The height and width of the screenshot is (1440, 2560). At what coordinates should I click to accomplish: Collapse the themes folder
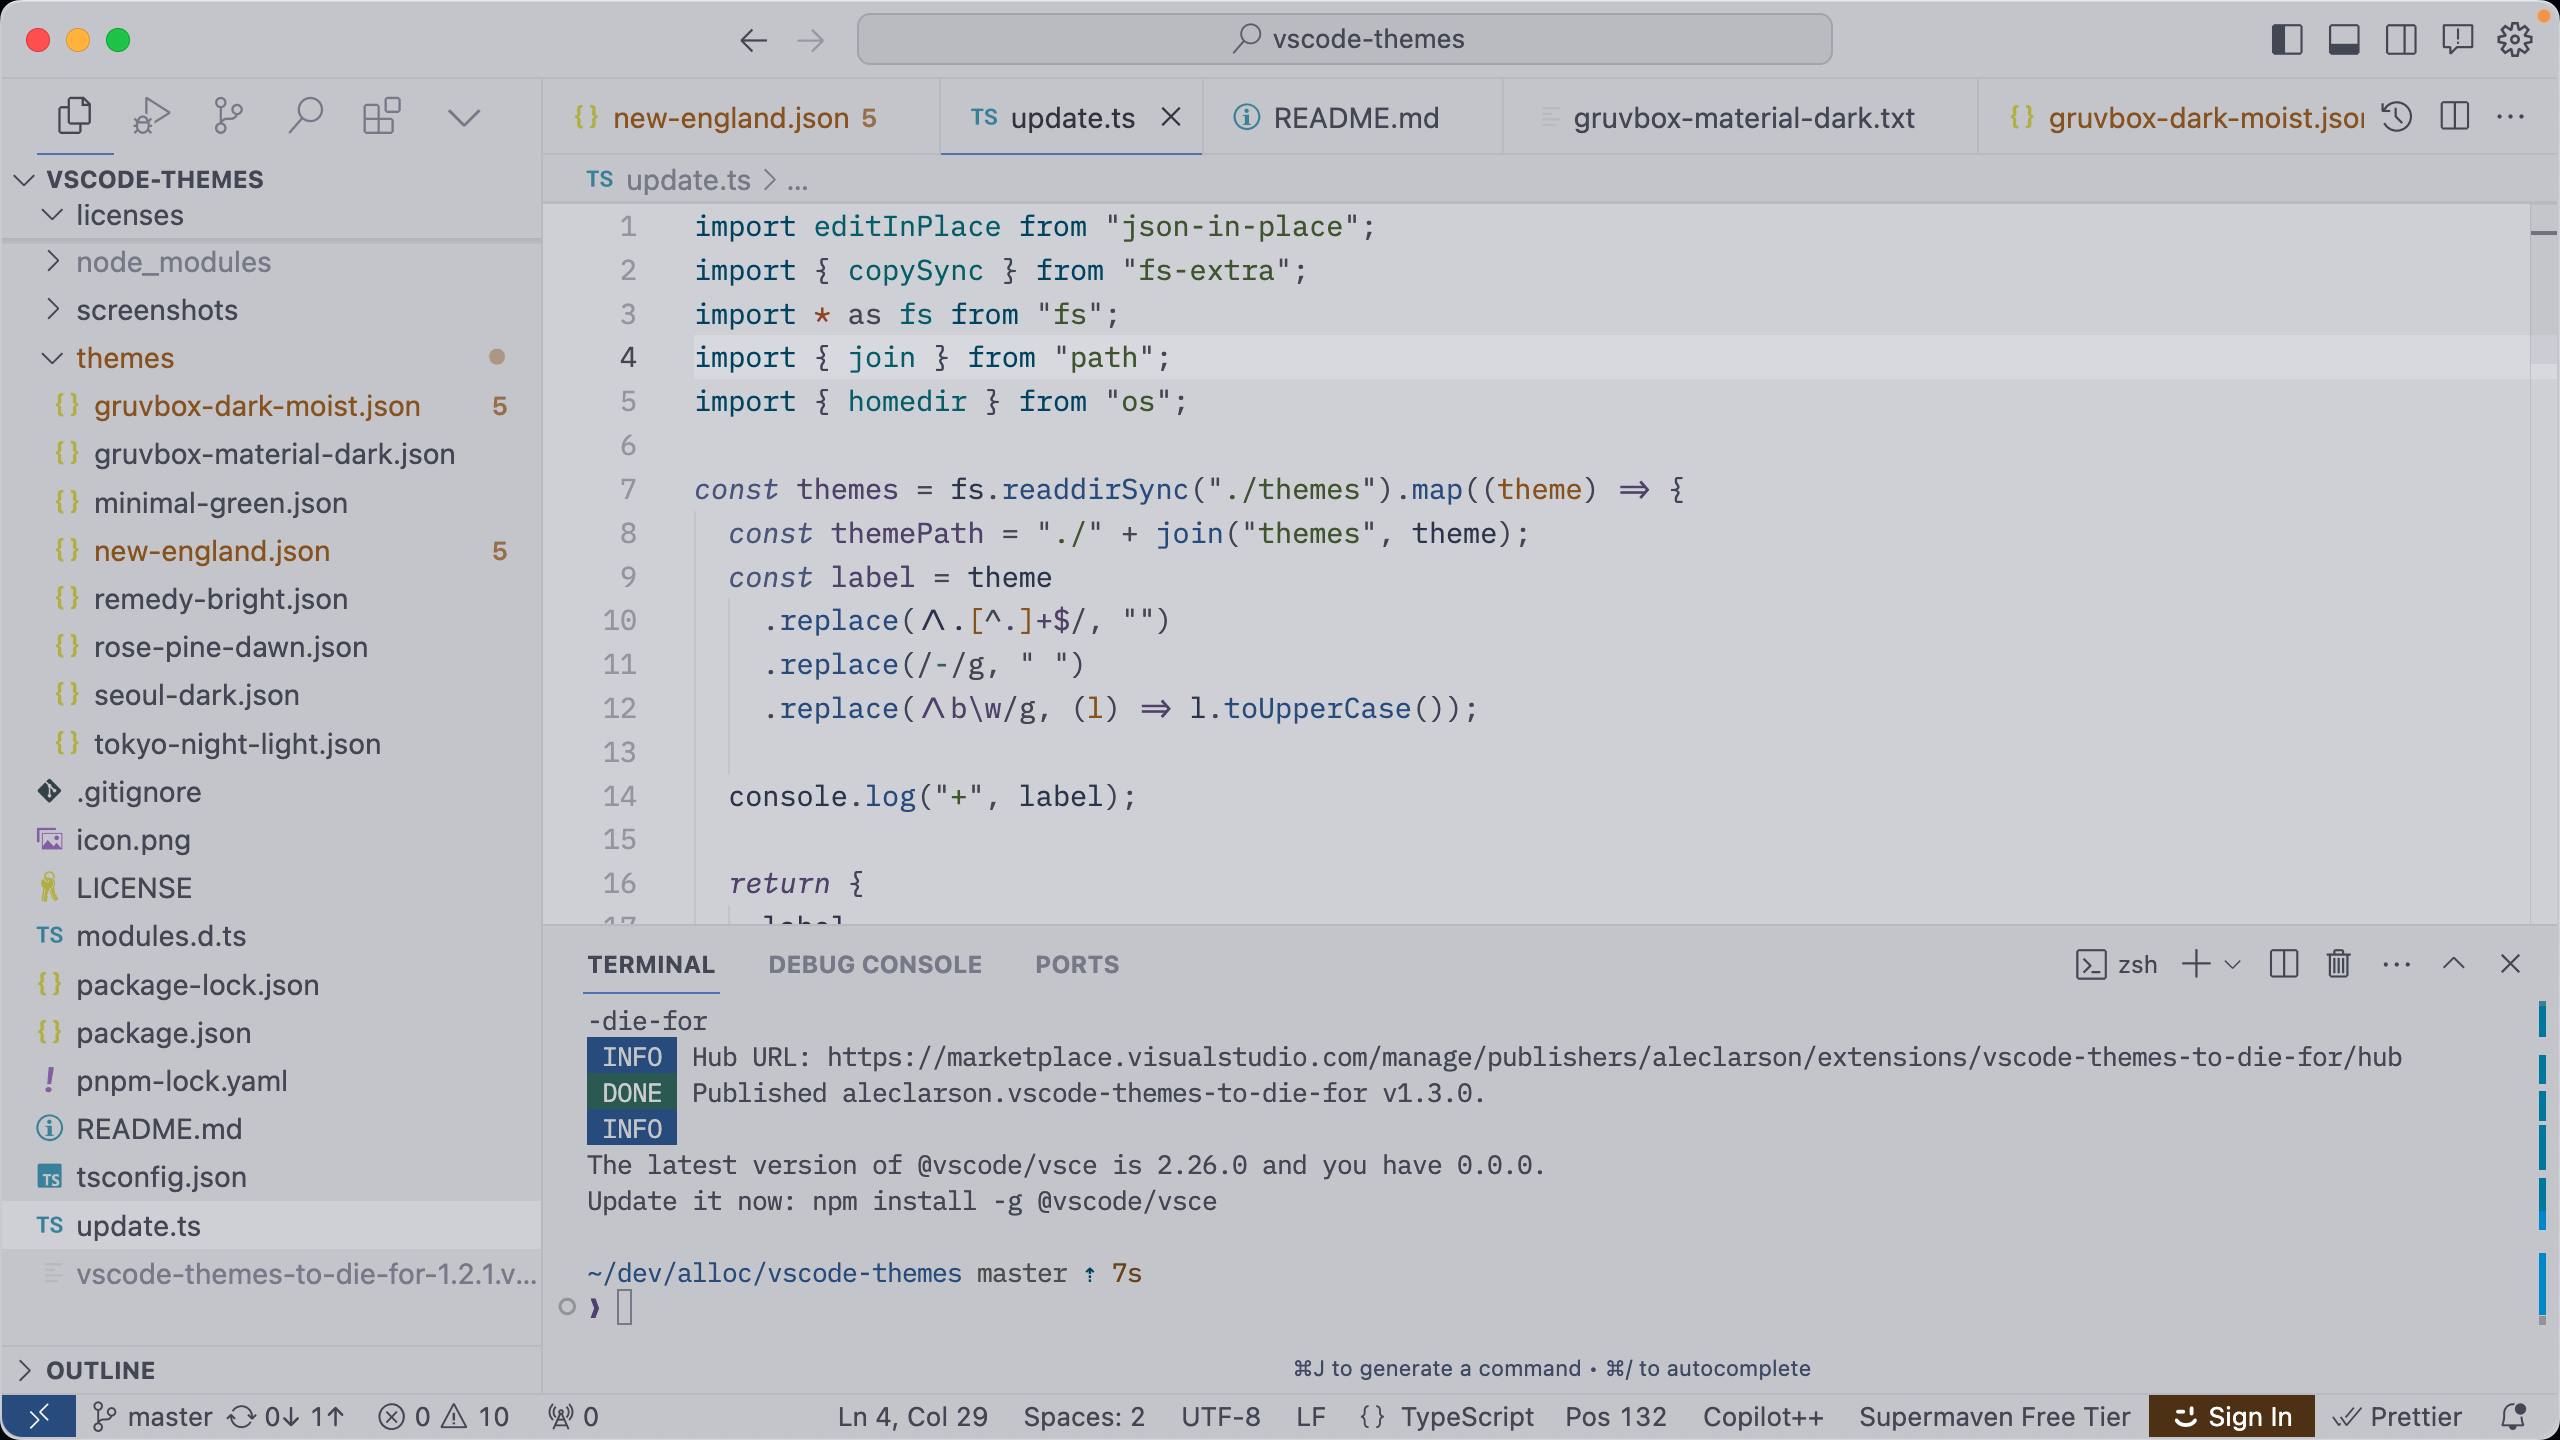(x=124, y=358)
